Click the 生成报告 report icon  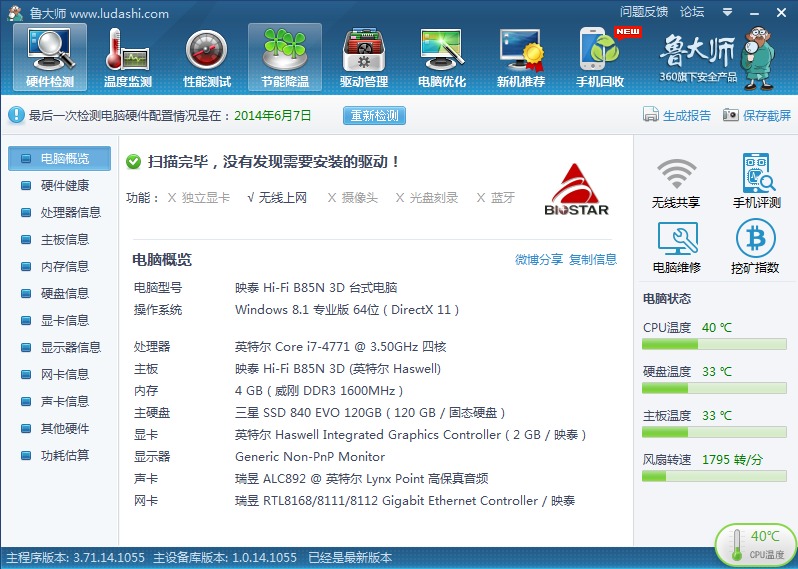651,115
